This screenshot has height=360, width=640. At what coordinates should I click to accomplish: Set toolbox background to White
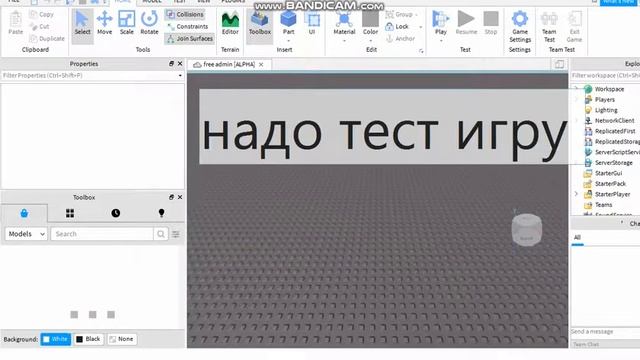click(56, 339)
